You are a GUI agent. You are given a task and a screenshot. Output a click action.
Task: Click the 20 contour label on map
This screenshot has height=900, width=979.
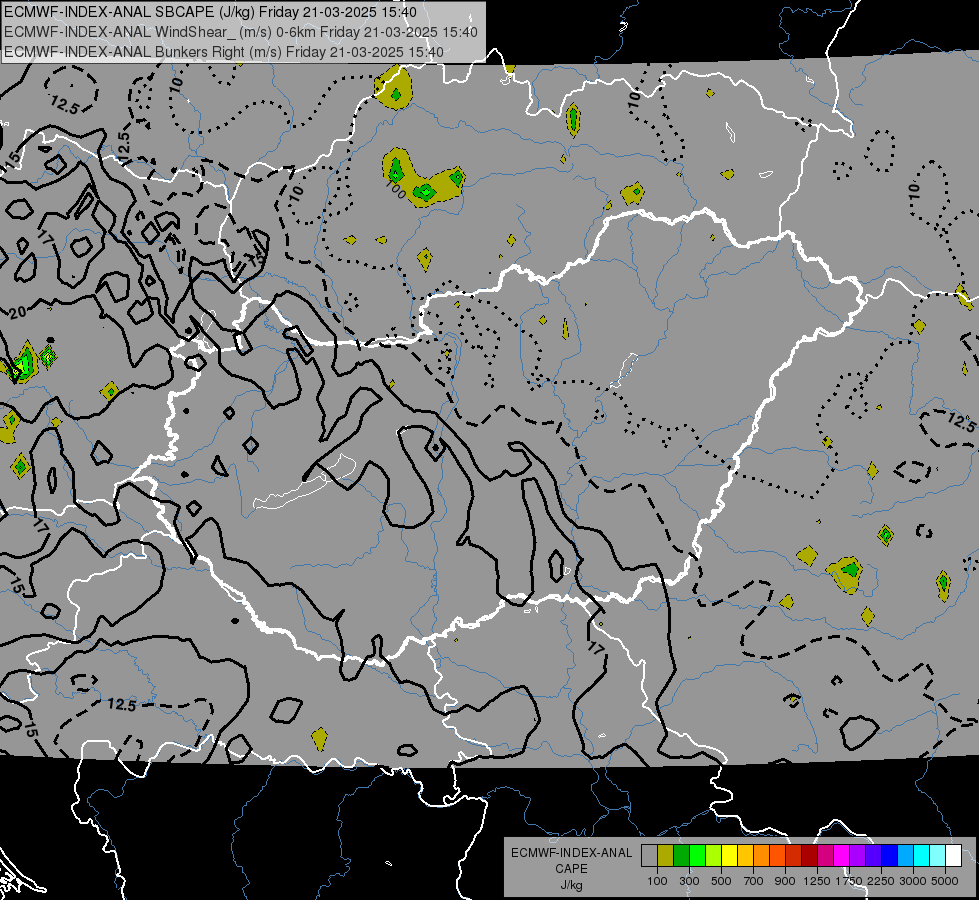[x=17, y=312]
